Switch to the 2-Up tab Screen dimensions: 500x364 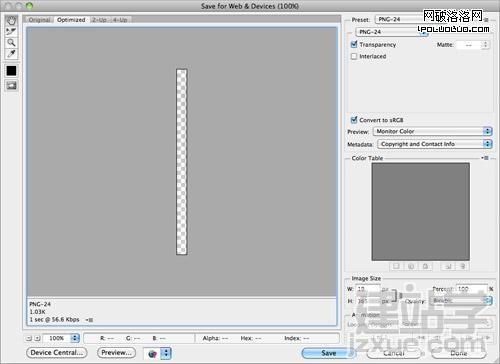[x=99, y=20]
